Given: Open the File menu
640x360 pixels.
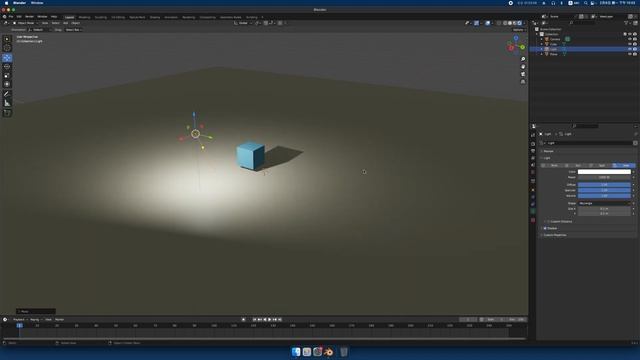Looking at the screenshot, I should pos(11,17).
